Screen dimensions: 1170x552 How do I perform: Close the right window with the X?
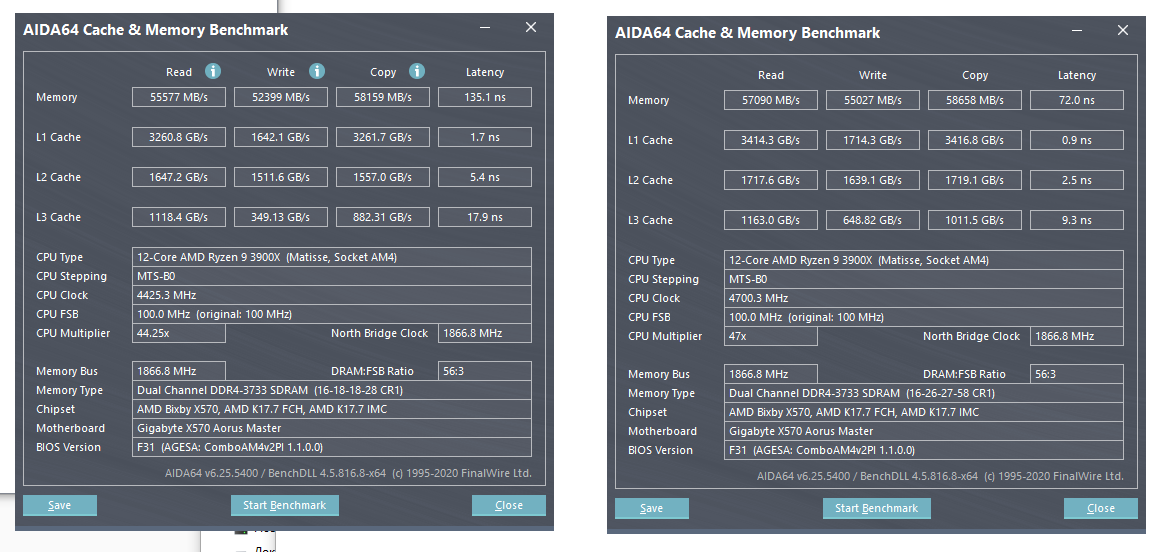coord(1122,31)
